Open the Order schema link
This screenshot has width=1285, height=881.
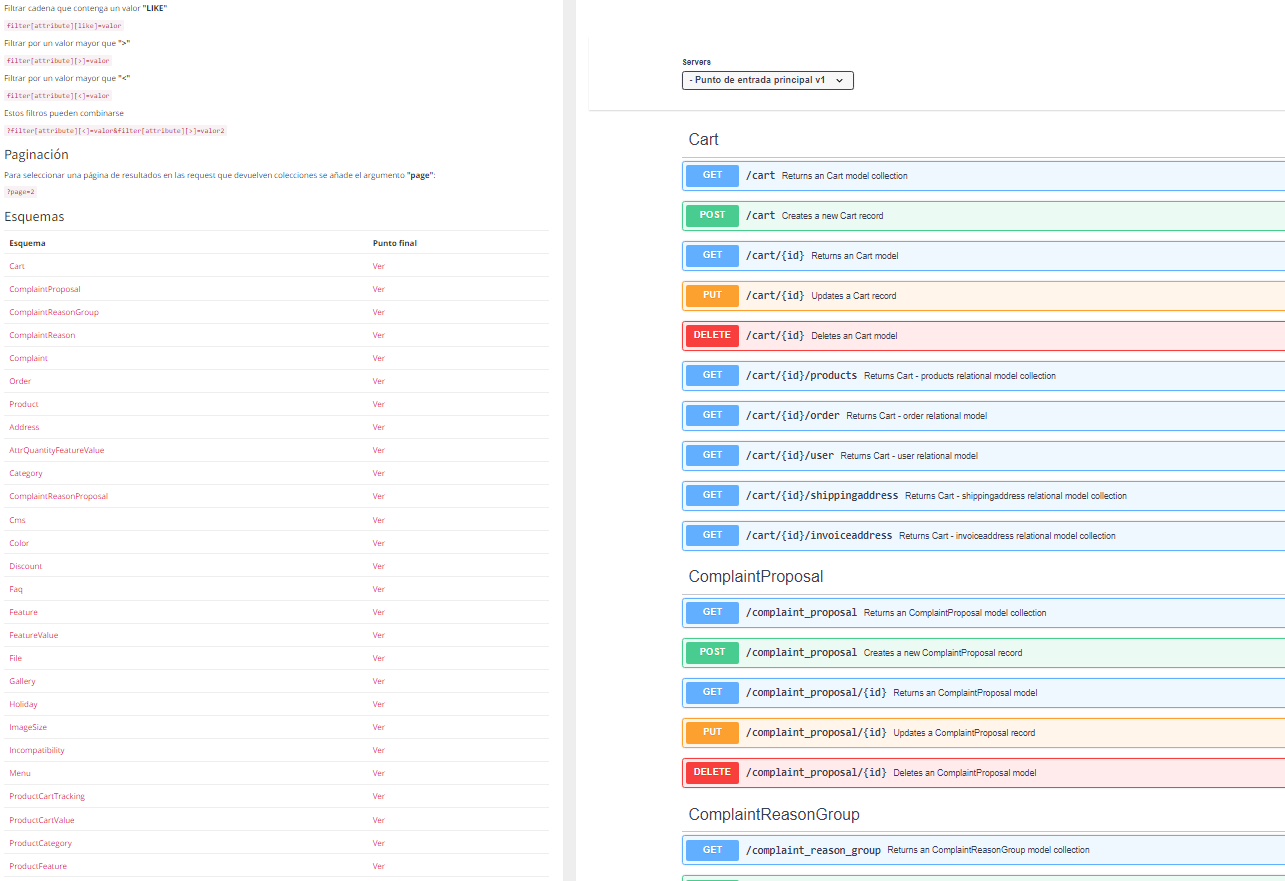click(20, 381)
